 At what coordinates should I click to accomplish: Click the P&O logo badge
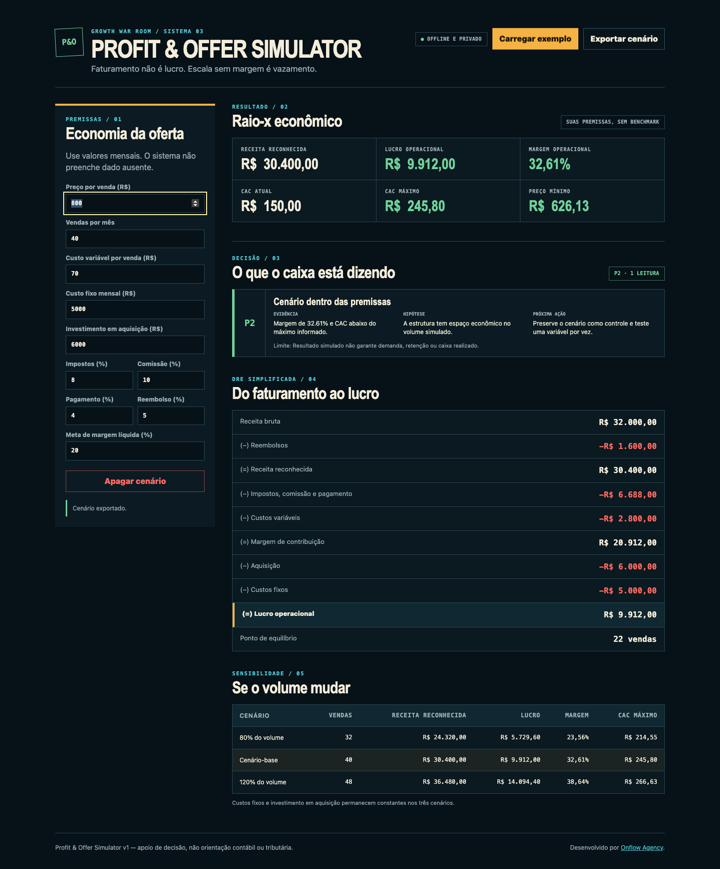(x=69, y=42)
